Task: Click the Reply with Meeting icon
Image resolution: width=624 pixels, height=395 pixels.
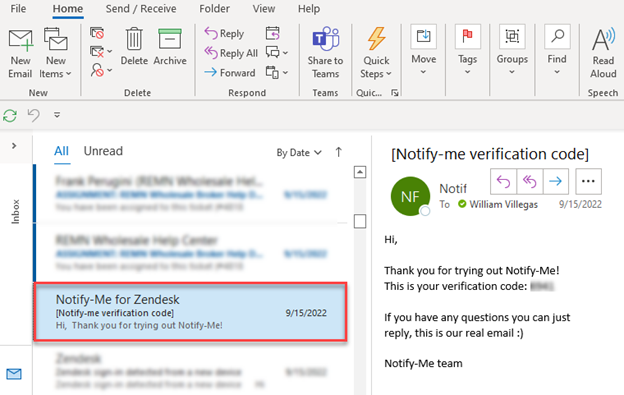Action: (x=273, y=33)
